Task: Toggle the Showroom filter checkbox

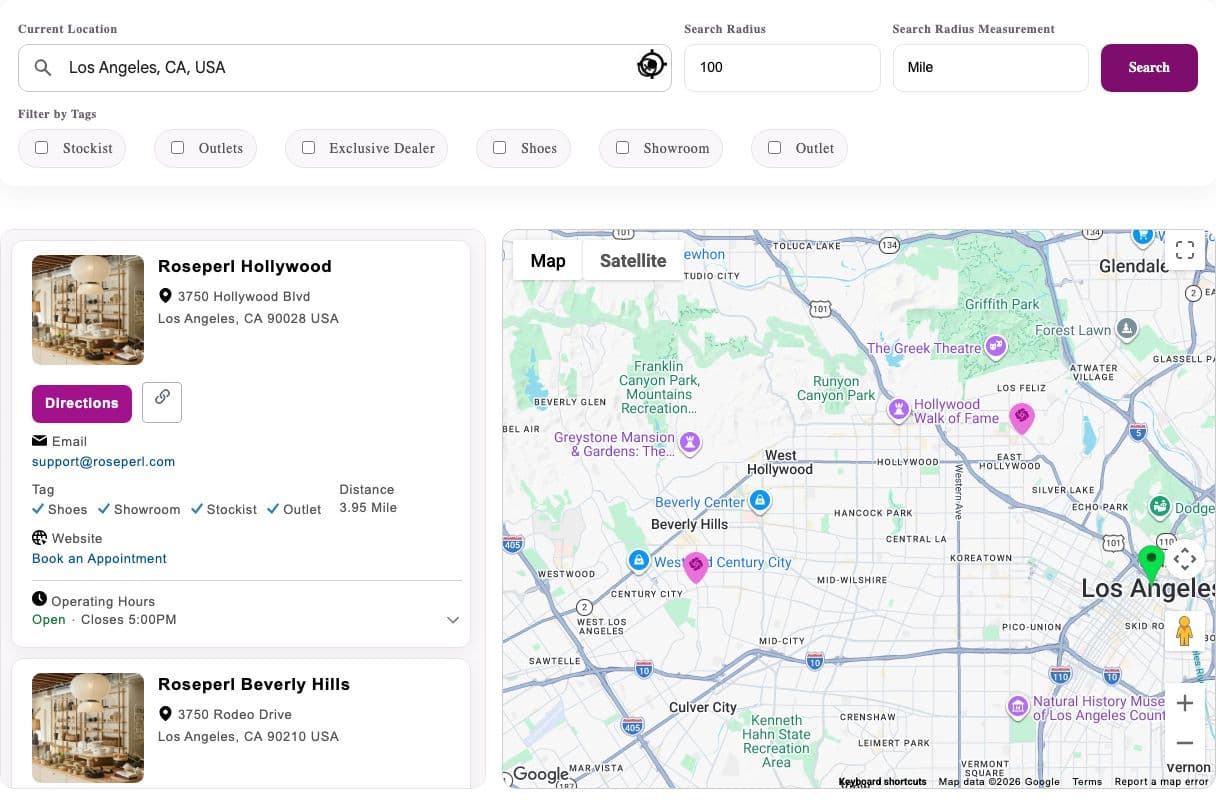Action: pos(622,148)
